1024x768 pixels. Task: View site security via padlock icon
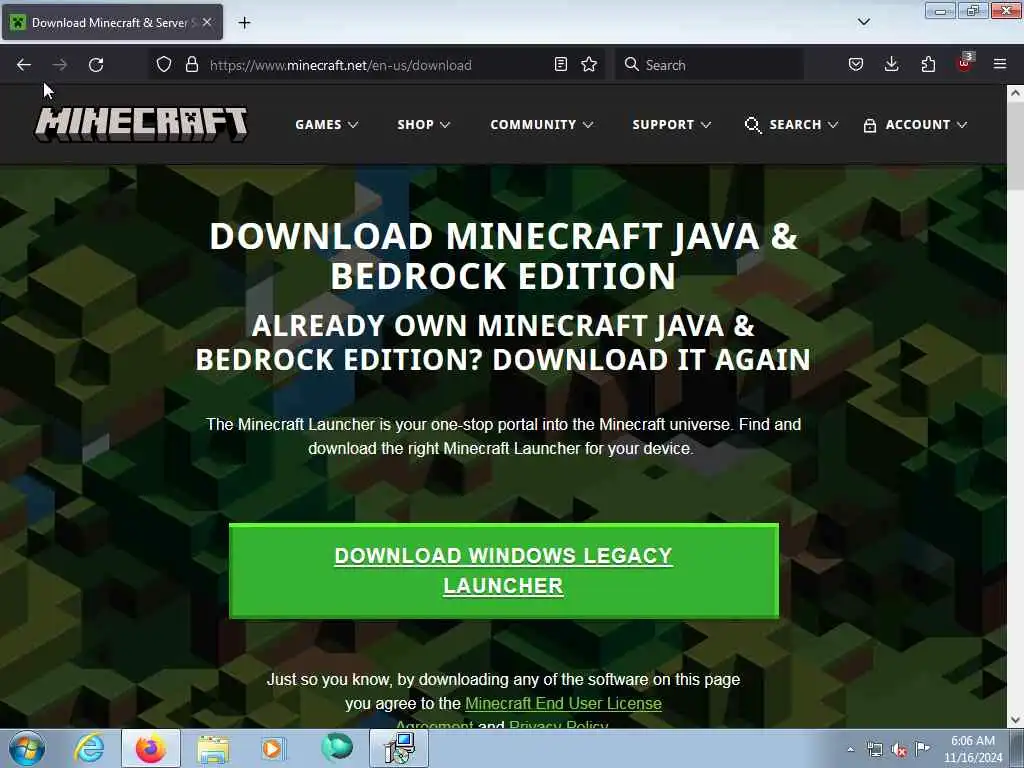point(191,64)
